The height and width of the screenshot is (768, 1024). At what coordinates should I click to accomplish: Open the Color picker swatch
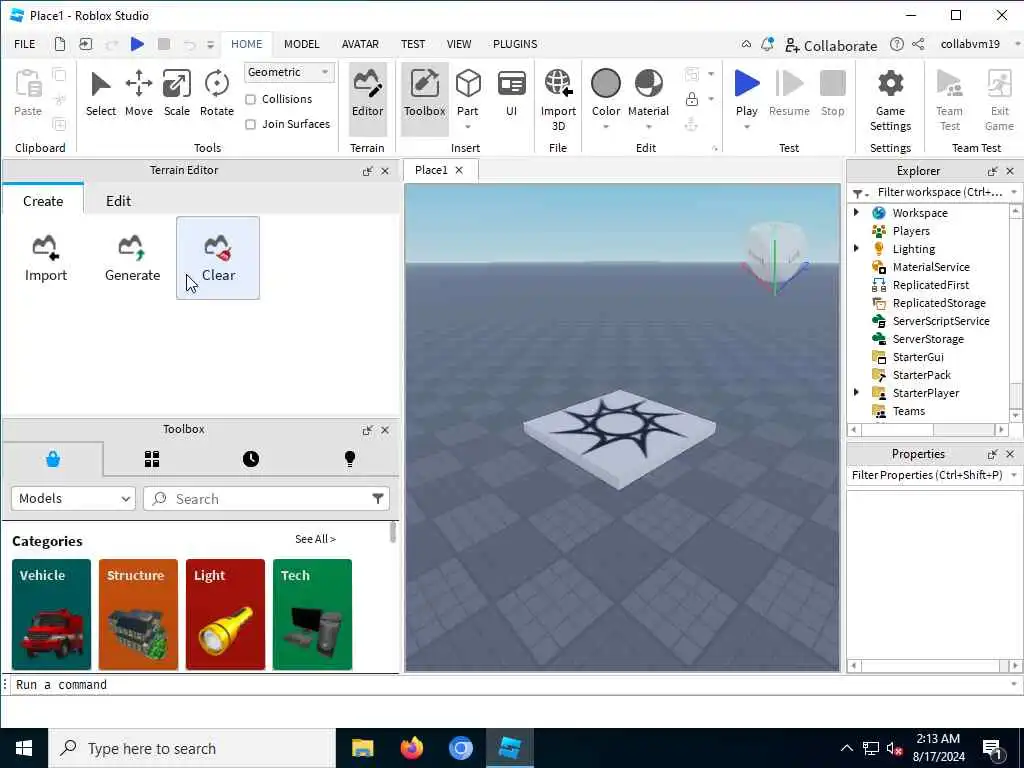605,84
